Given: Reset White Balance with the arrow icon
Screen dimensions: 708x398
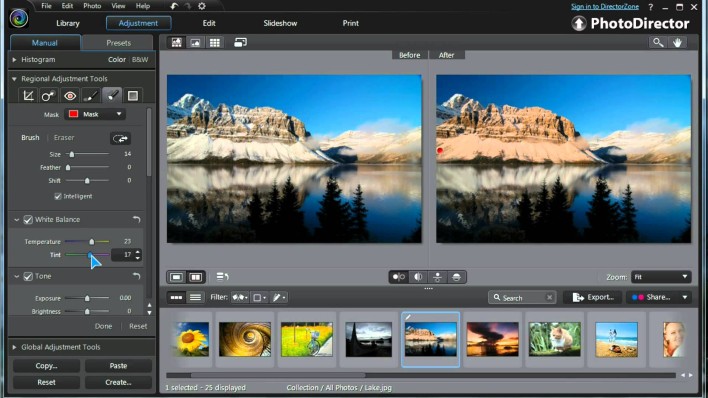Looking at the screenshot, I should click(x=136, y=220).
